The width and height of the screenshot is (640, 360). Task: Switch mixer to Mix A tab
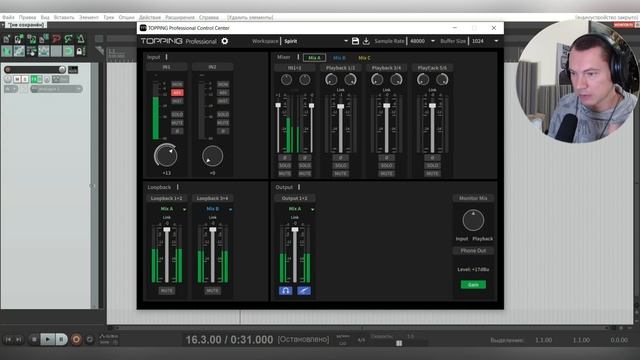pyautogui.click(x=314, y=58)
